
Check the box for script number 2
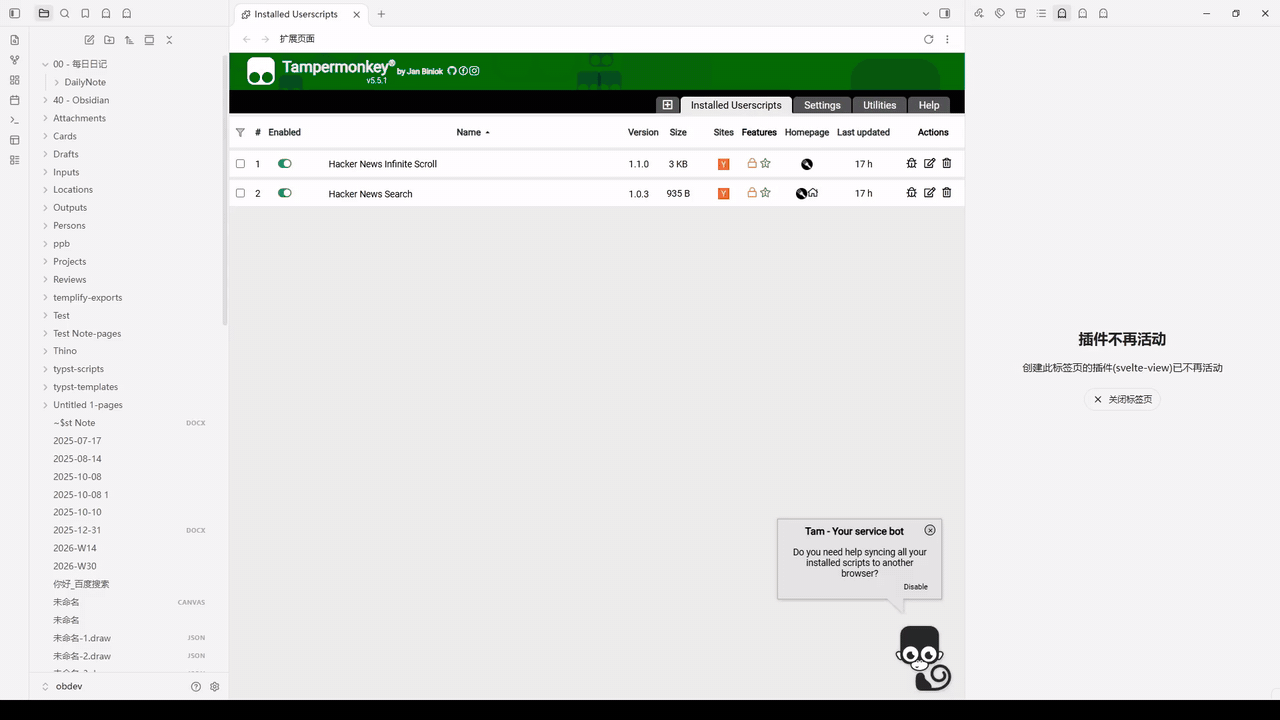pyautogui.click(x=240, y=193)
